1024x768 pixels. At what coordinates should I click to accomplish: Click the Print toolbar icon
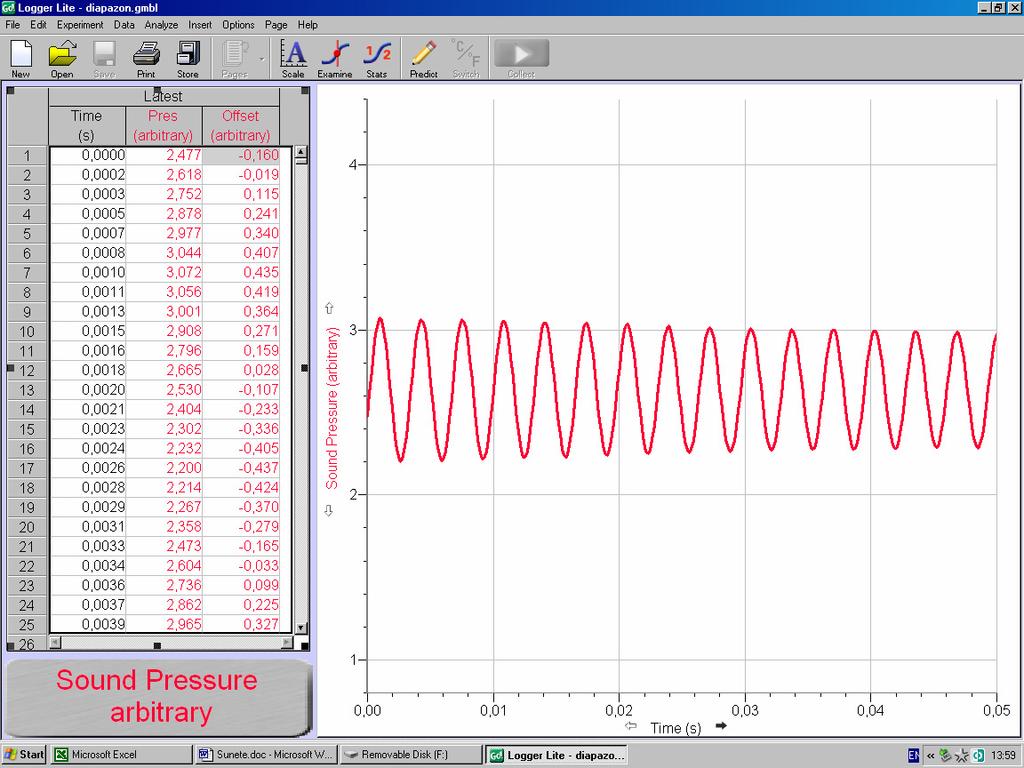coord(146,58)
